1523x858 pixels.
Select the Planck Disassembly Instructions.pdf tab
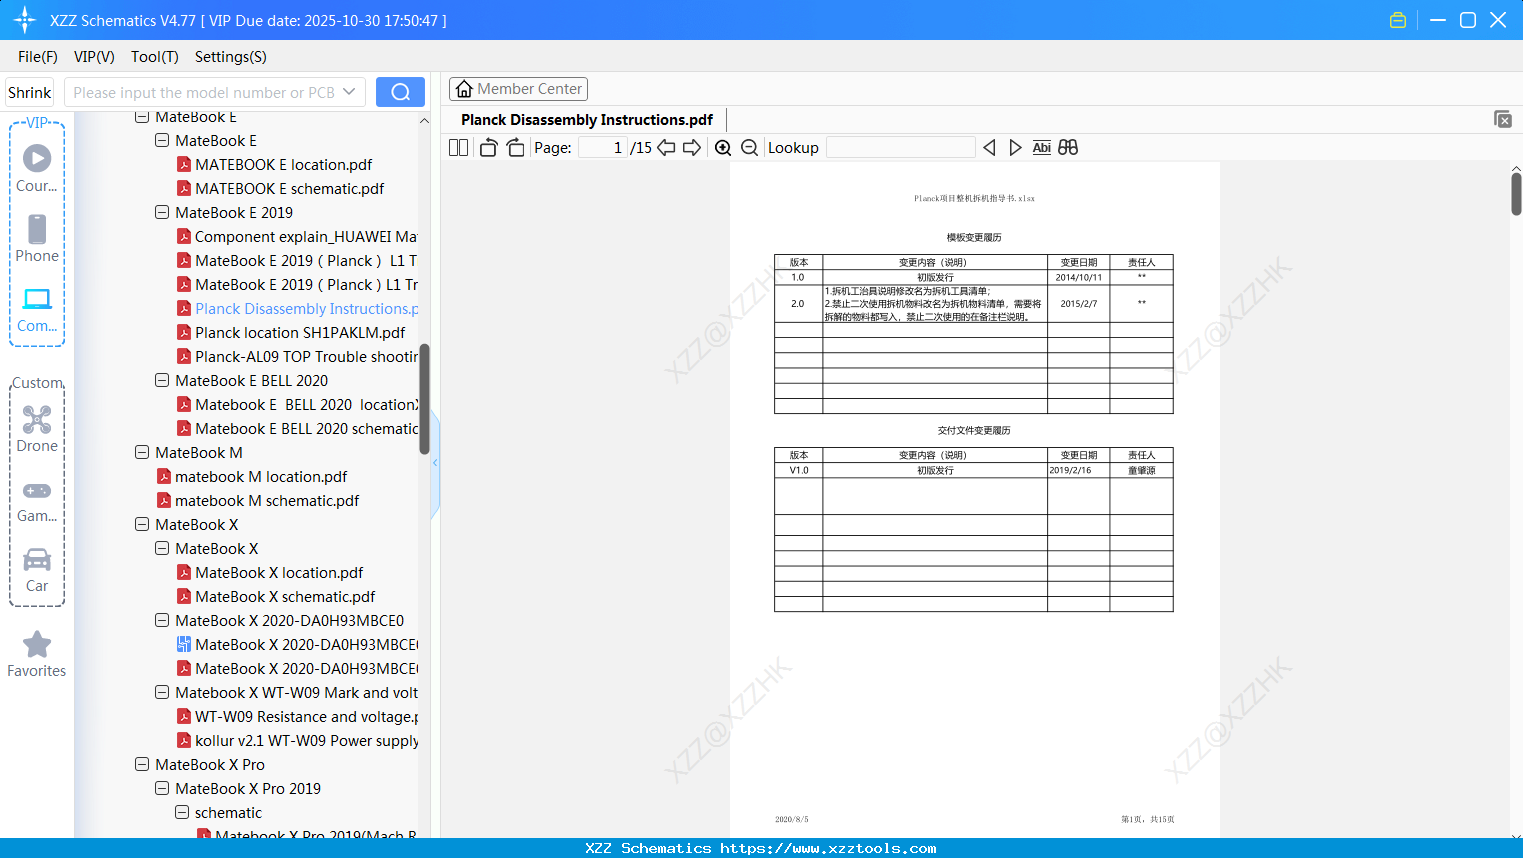[x=587, y=120]
